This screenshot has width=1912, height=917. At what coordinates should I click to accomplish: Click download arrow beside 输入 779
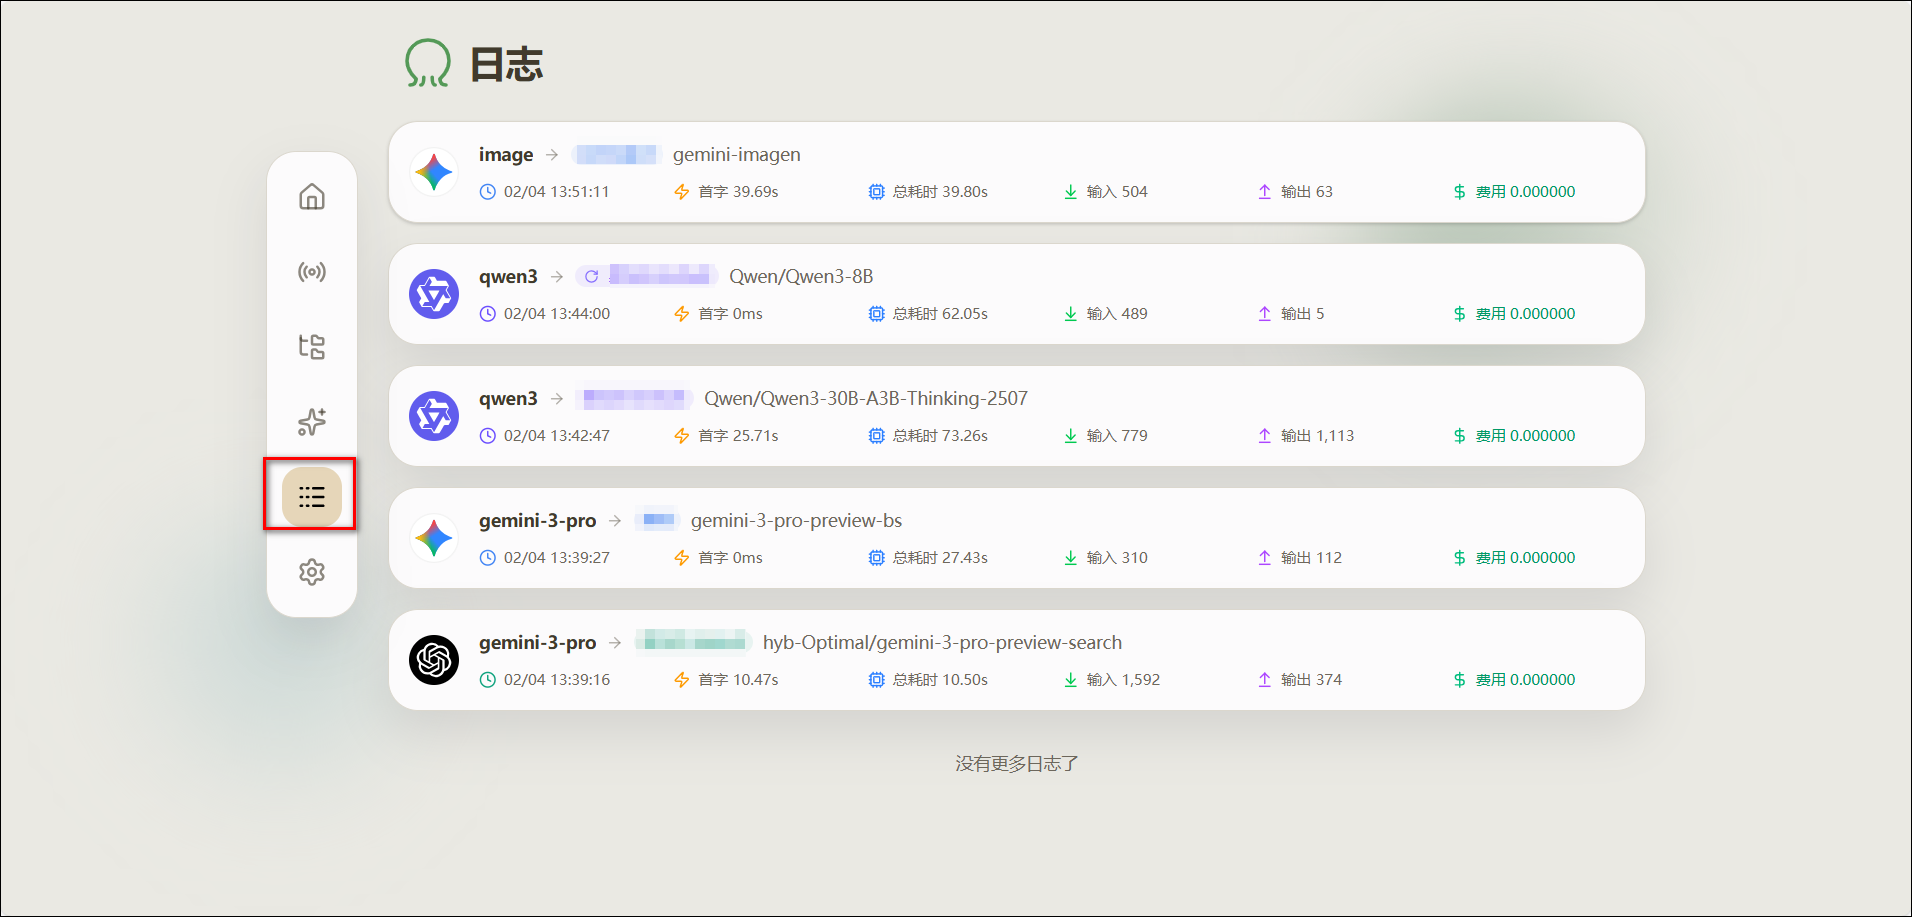coord(1070,436)
